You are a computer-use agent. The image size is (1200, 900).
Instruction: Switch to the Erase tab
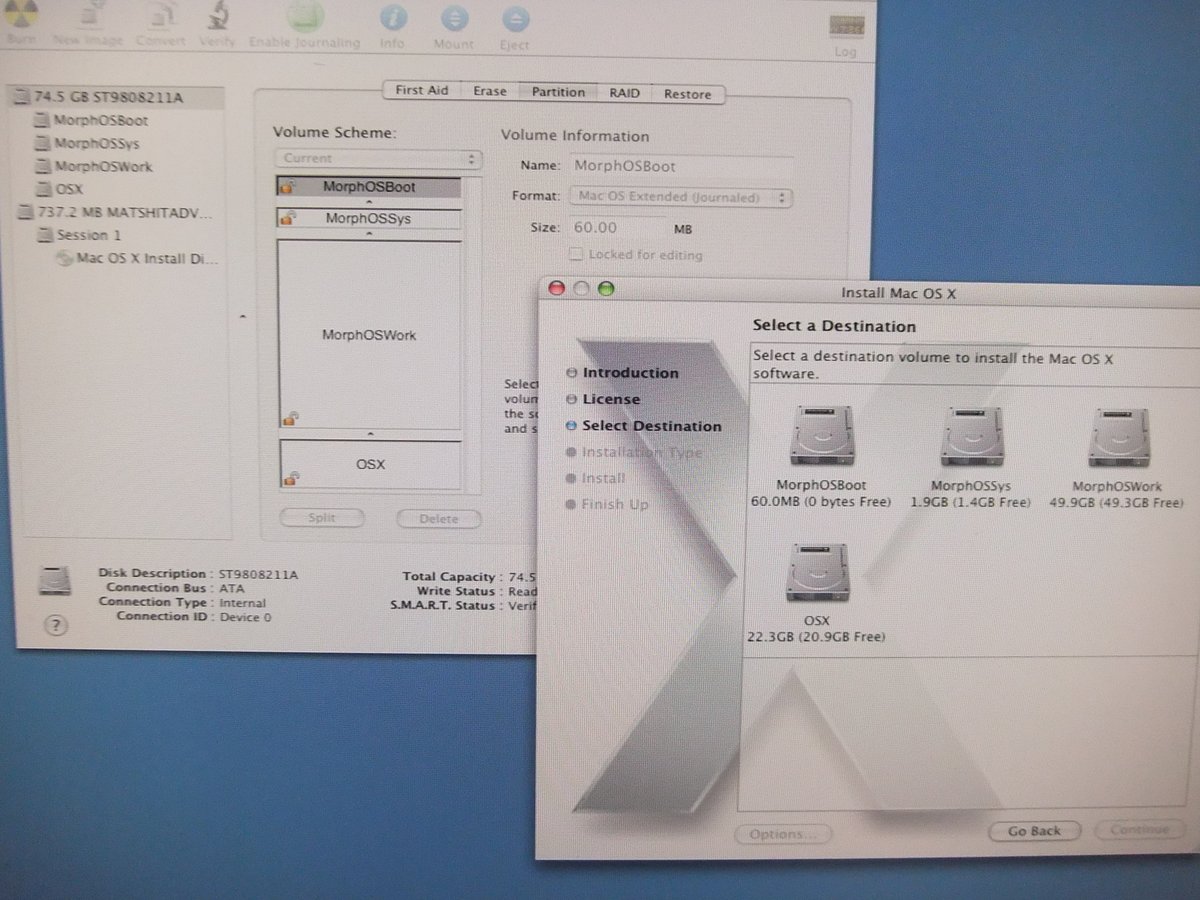pos(490,91)
